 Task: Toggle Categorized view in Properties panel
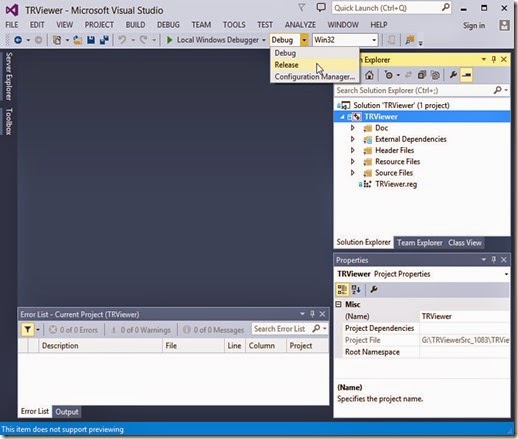click(342, 289)
